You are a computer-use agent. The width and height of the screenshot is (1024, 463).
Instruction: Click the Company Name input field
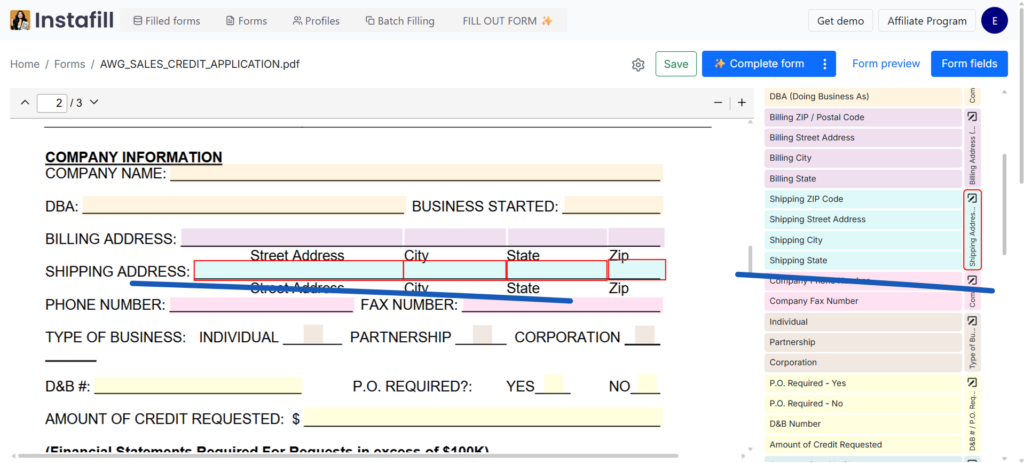(x=415, y=172)
